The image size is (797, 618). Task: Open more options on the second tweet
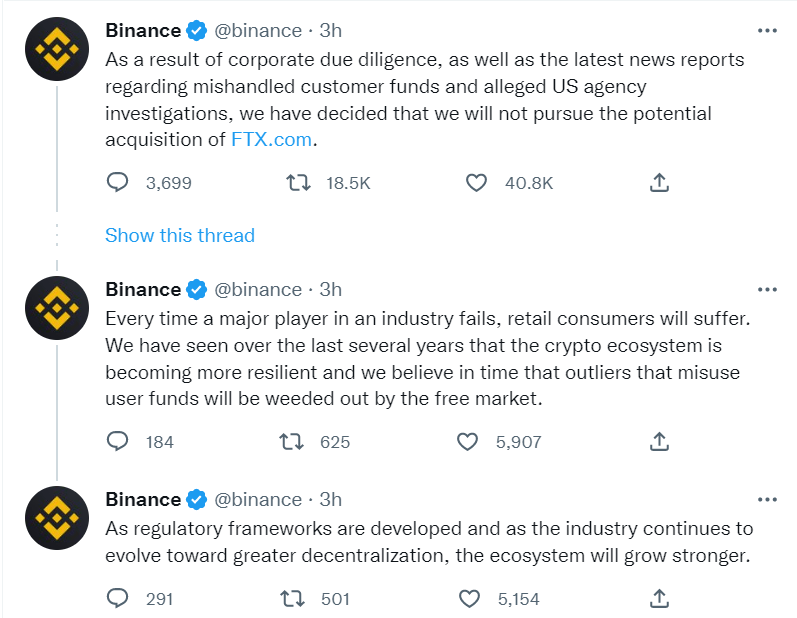[x=767, y=290]
